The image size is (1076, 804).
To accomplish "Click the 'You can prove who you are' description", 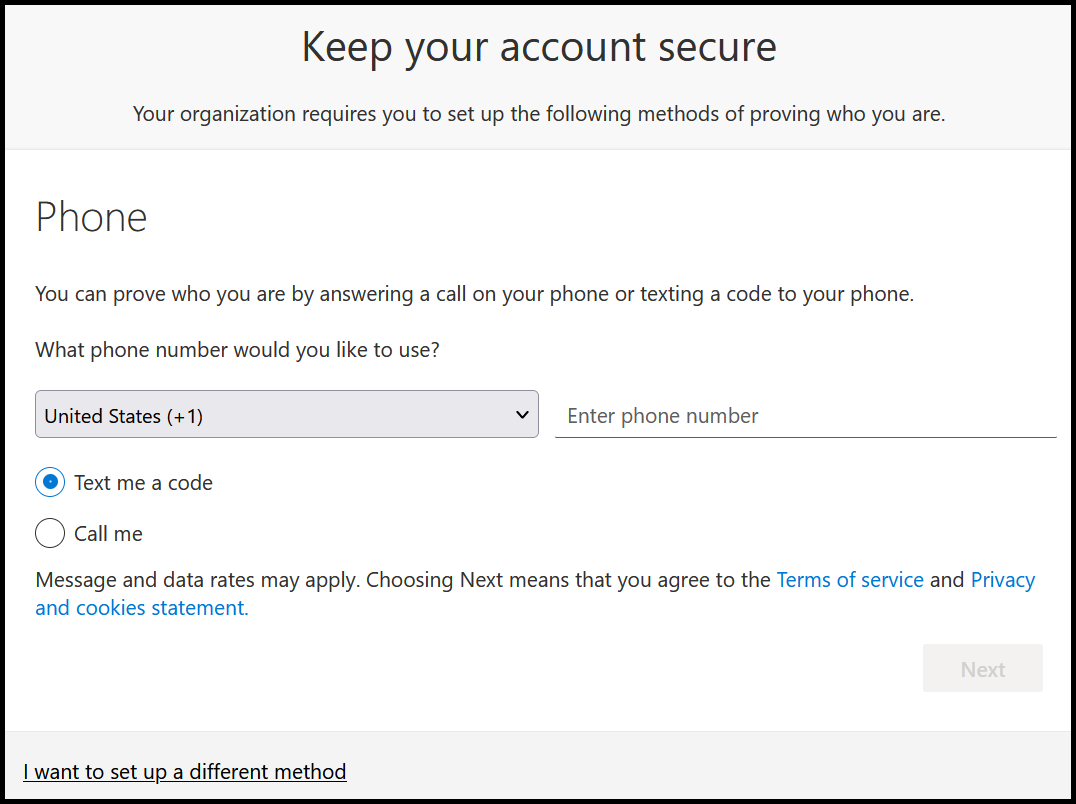I will [475, 294].
